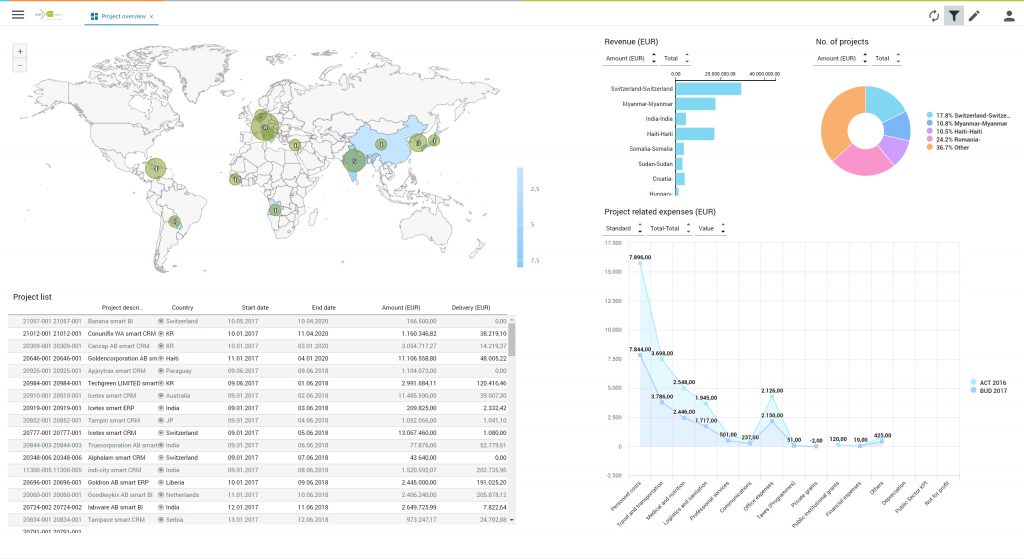The height and width of the screenshot is (559, 1024).
Task: Open the expenses Standard dropdown
Action: point(623,229)
